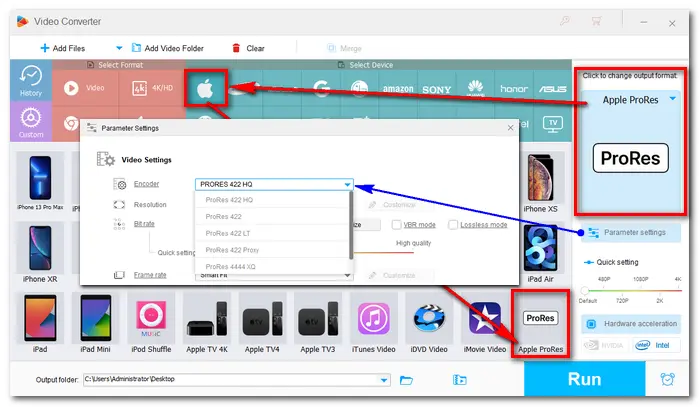Open the Custom format icon

point(30,121)
